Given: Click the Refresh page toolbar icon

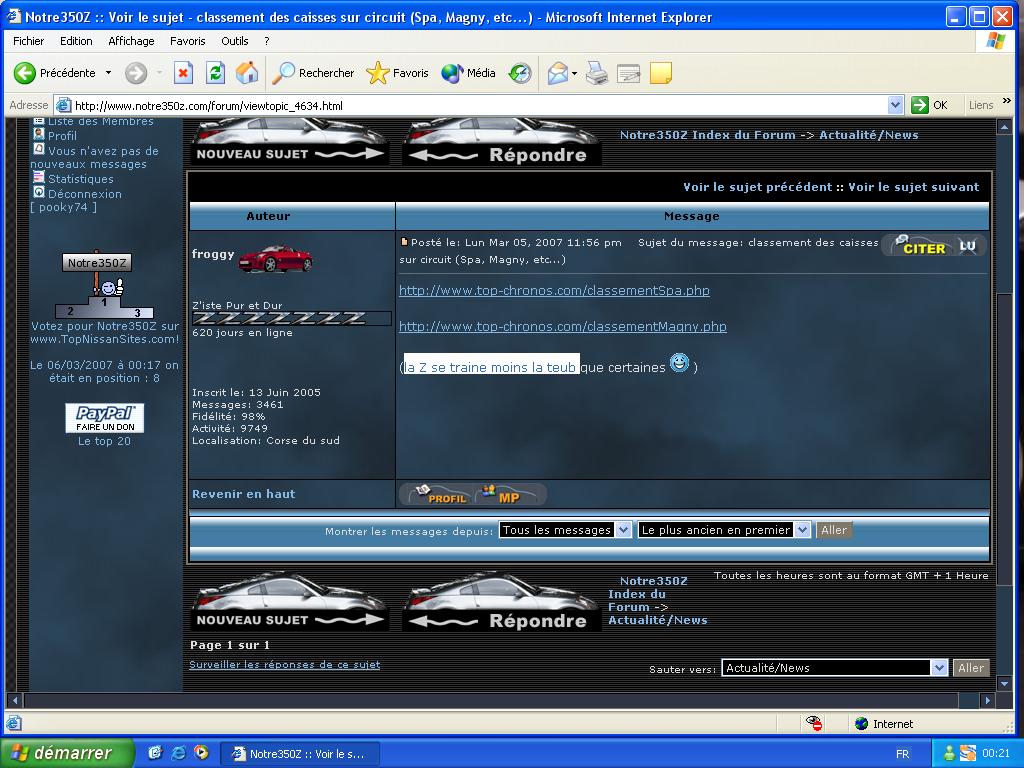Looking at the screenshot, I should click(215, 73).
